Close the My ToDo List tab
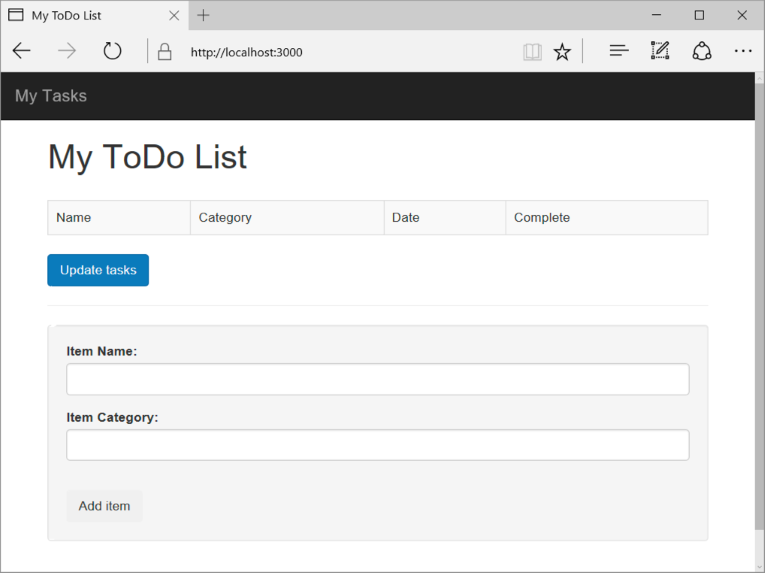This screenshot has height=573, width=765. pos(174,15)
